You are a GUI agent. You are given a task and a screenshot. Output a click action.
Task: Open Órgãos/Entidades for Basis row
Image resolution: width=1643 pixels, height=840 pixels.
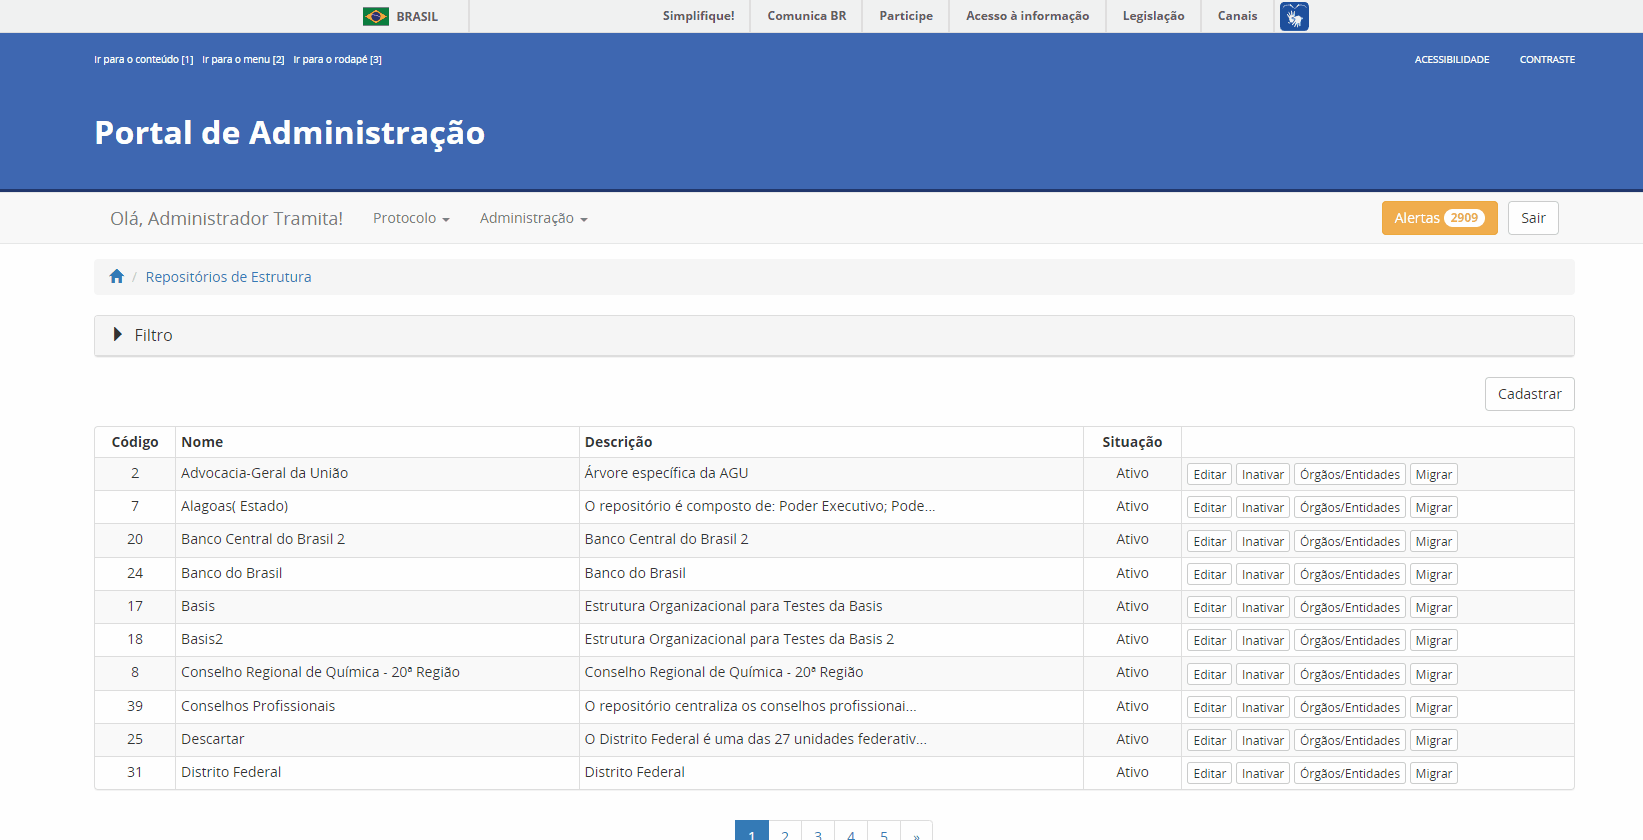[1350, 608]
